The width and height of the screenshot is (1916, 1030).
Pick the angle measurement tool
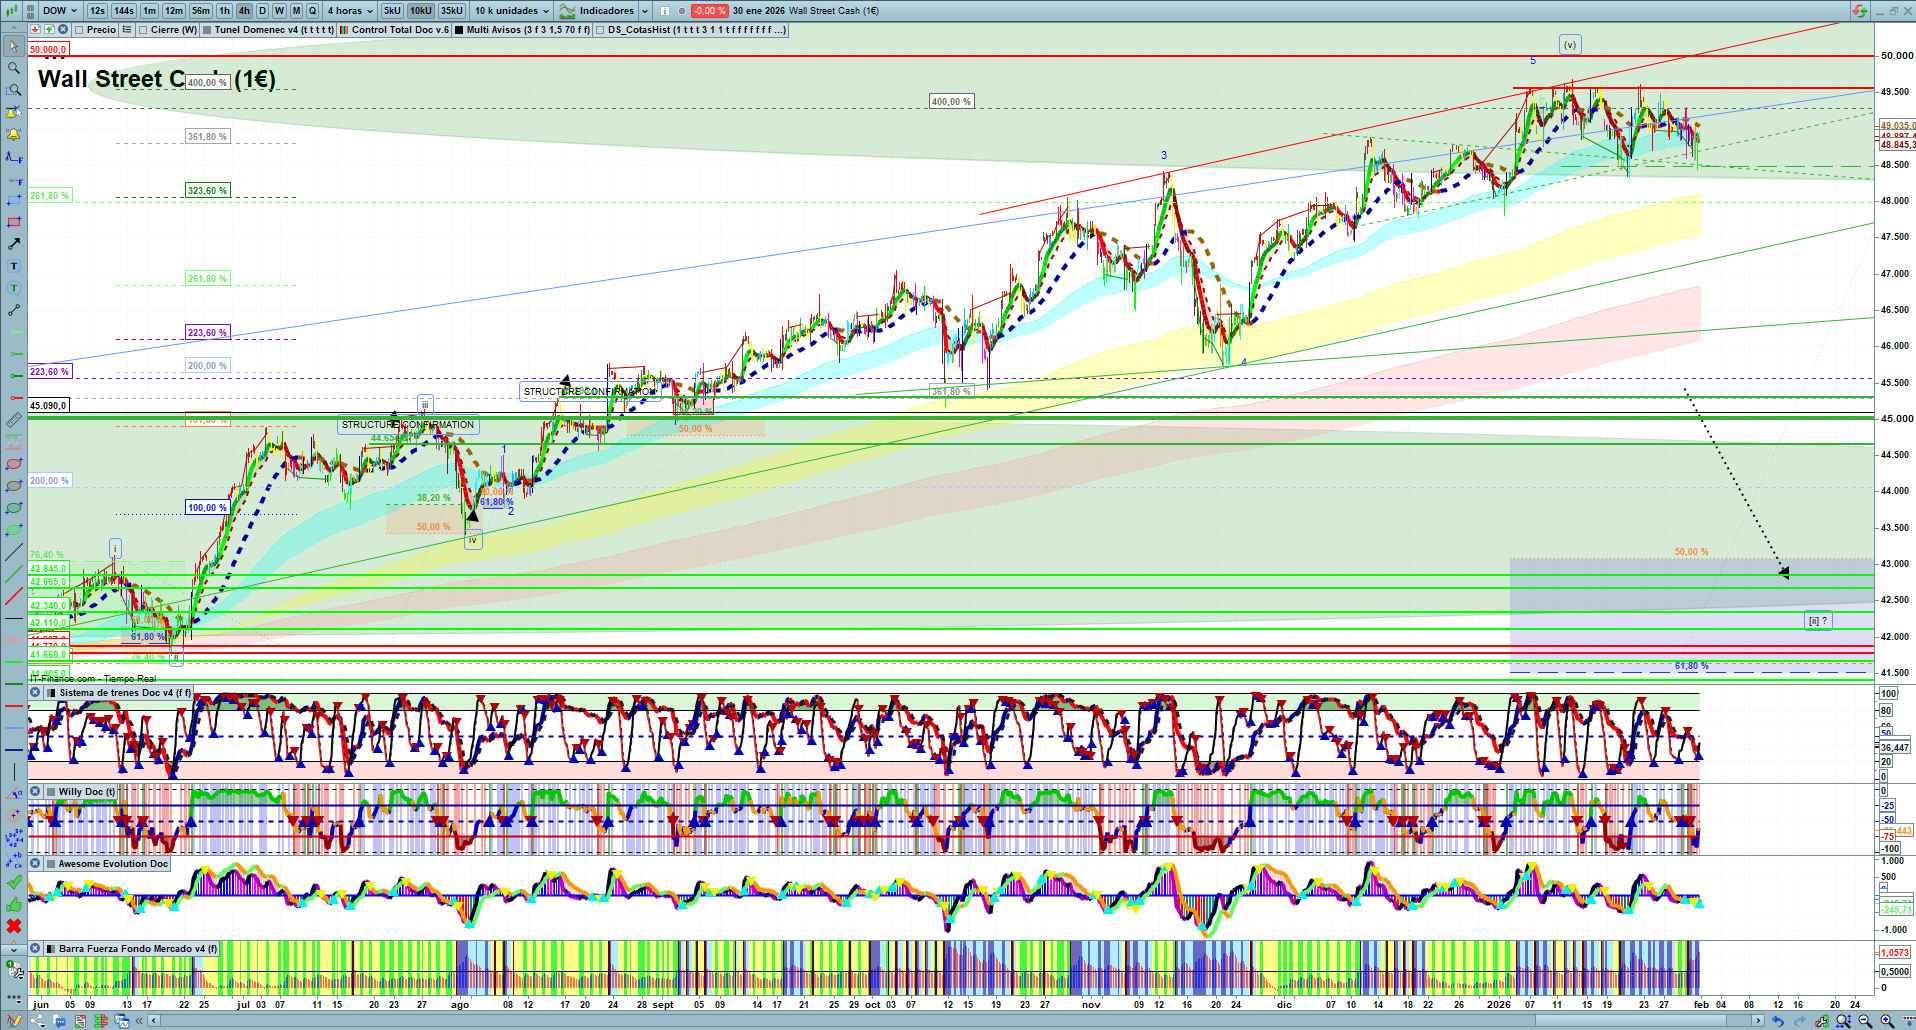tap(14, 794)
